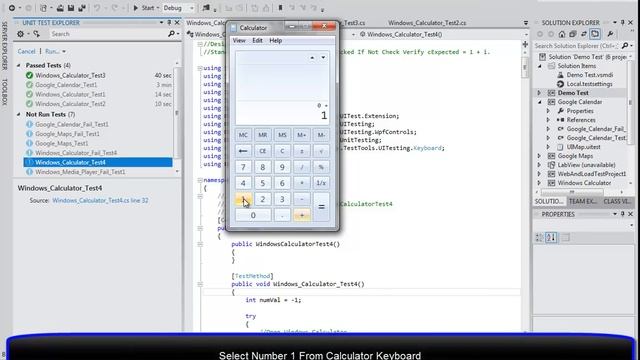This screenshot has height=360, width=640.
Task: Click the Show All Files icon in Solution Explorer
Action: pos(595,34)
